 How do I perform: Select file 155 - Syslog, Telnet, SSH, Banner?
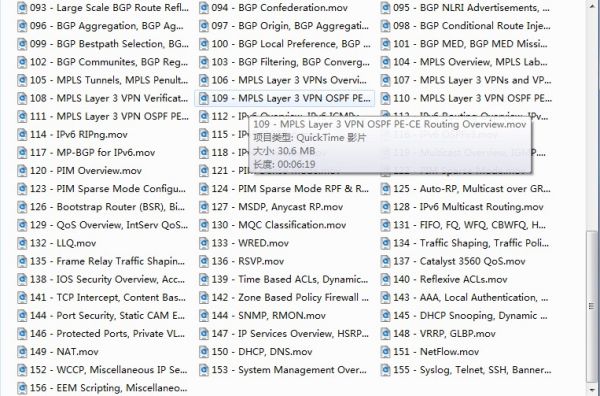(466, 370)
